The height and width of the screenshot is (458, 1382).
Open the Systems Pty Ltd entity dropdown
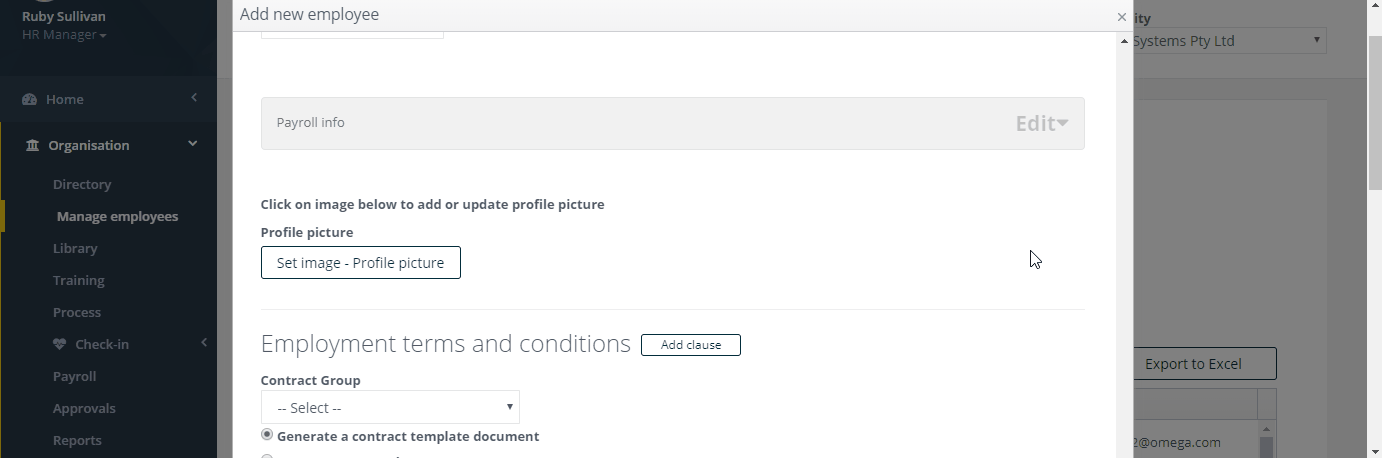click(x=1229, y=41)
